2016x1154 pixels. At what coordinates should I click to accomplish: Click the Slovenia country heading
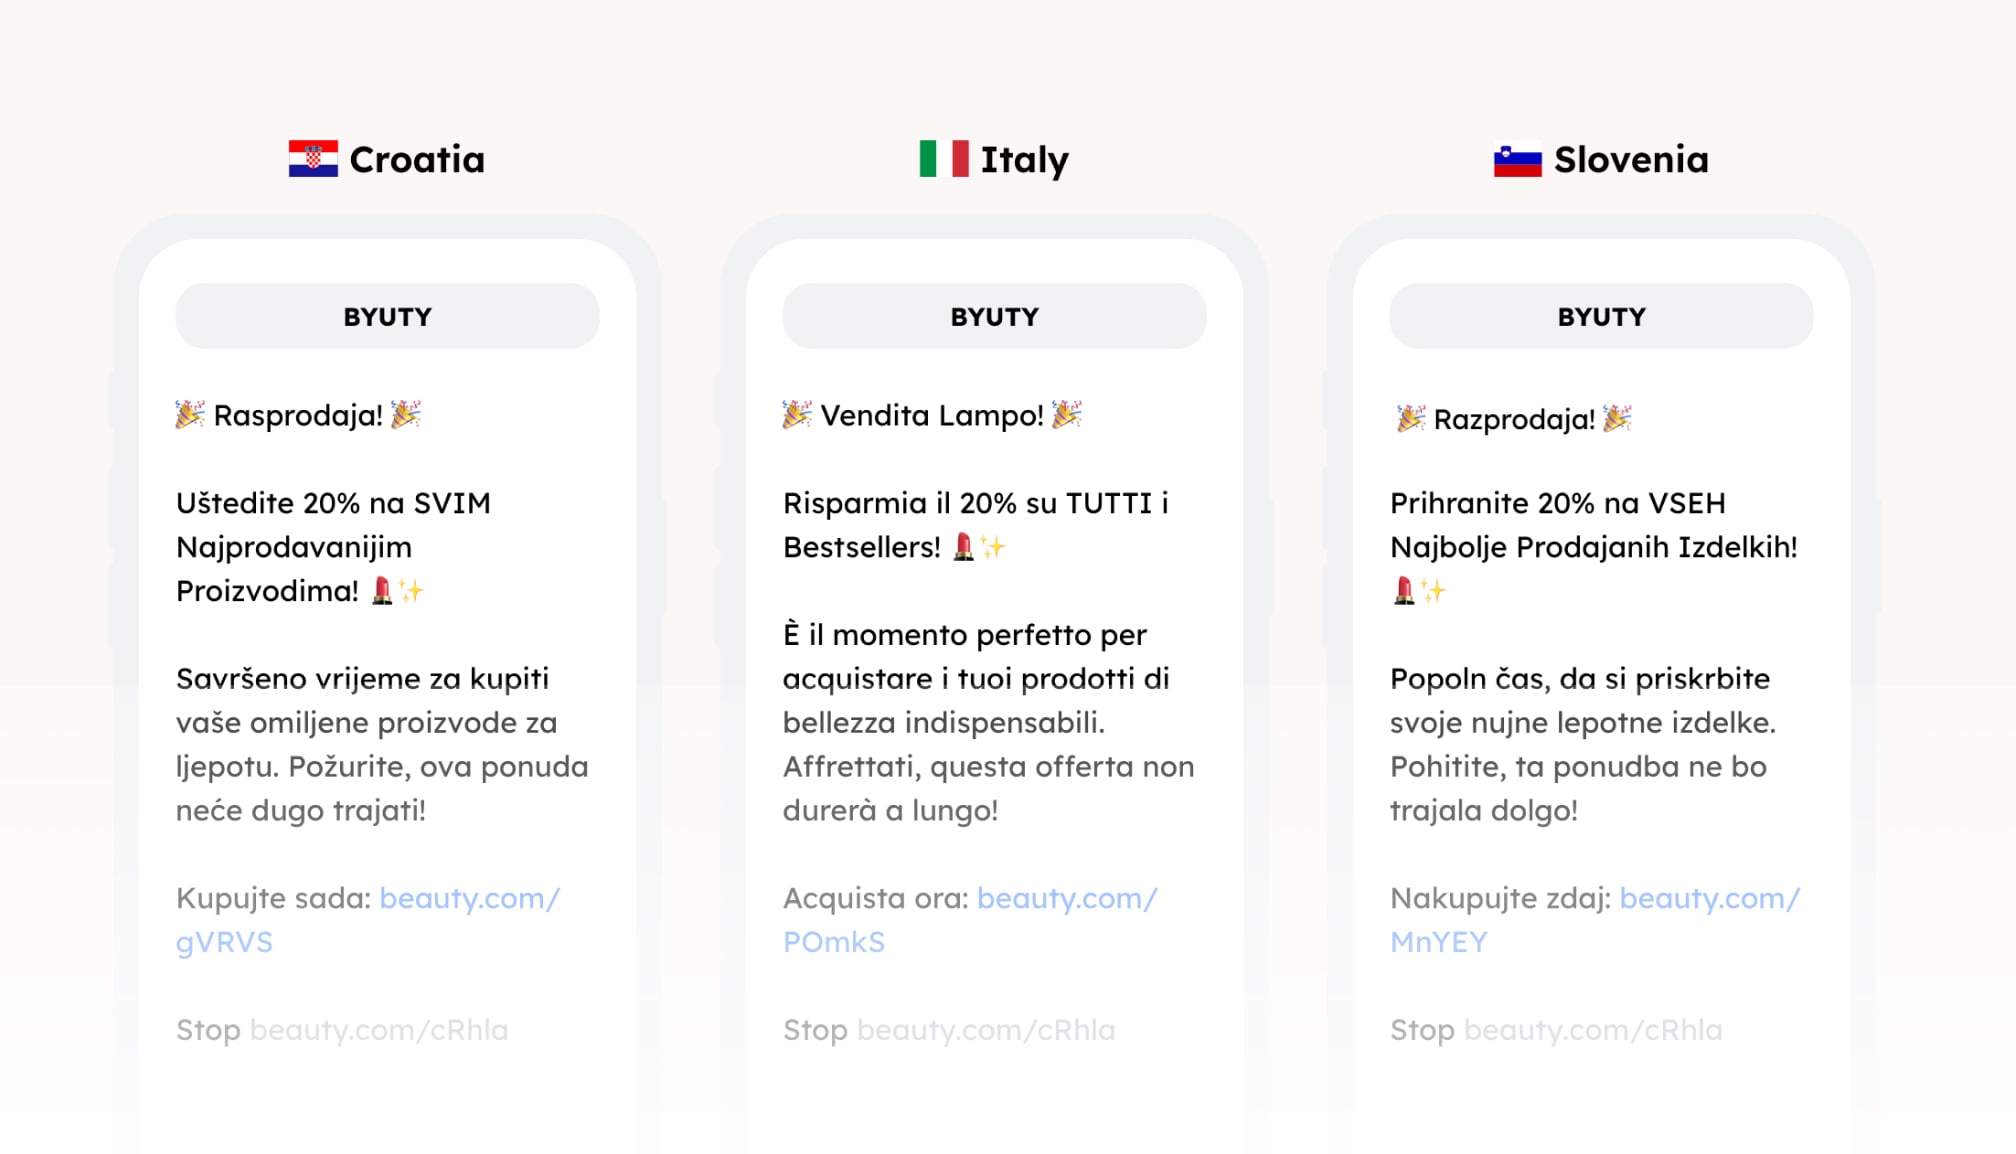coord(1631,159)
